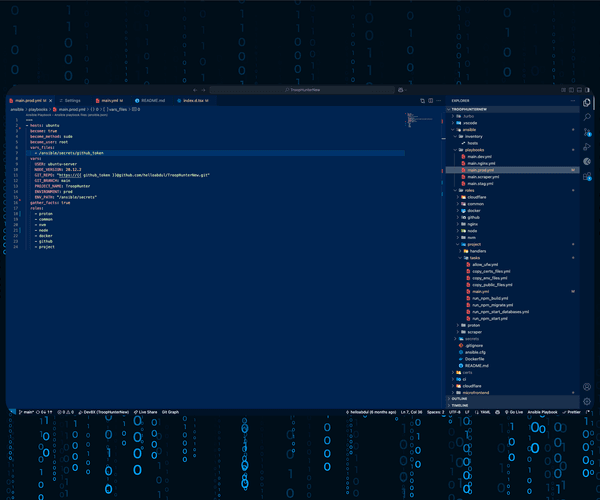Change YAML language mode in status bar
Image resolution: width=600 pixels, height=500 pixels.
pyautogui.click(x=485, y=412)
